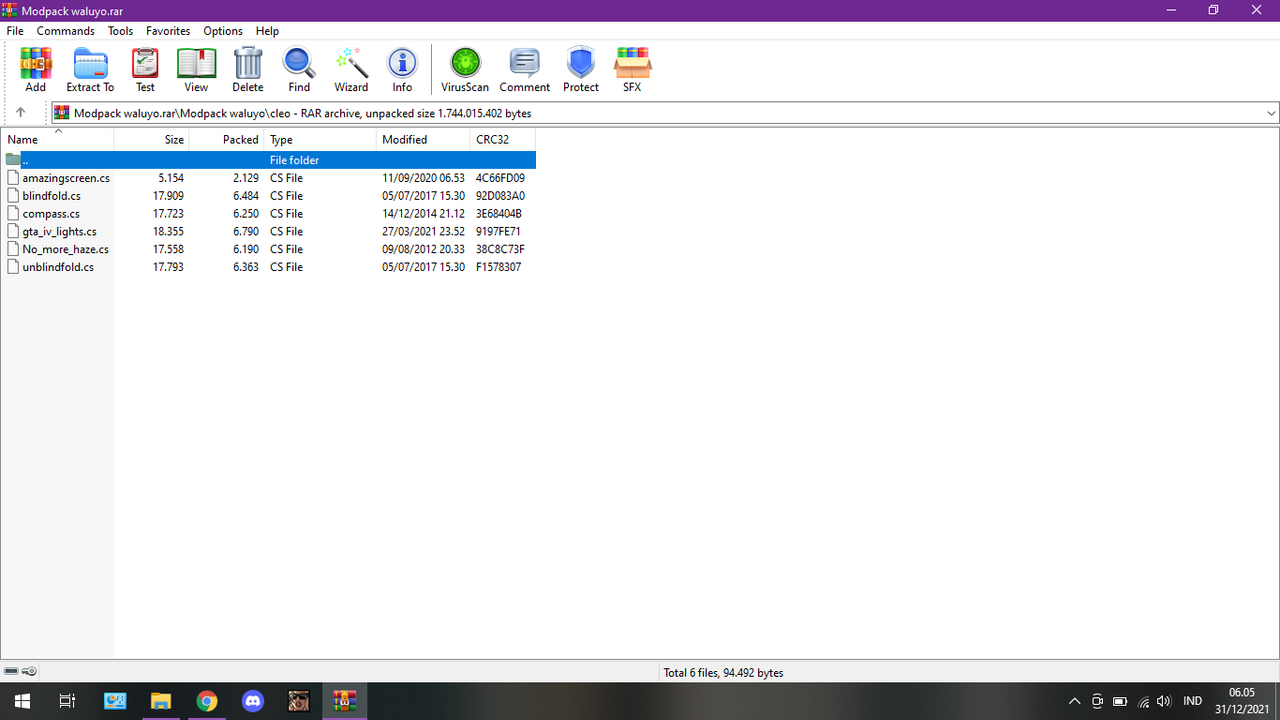Click CRC32 value 4C66FD09
1280x720 pixels.
tap(500, 178)
